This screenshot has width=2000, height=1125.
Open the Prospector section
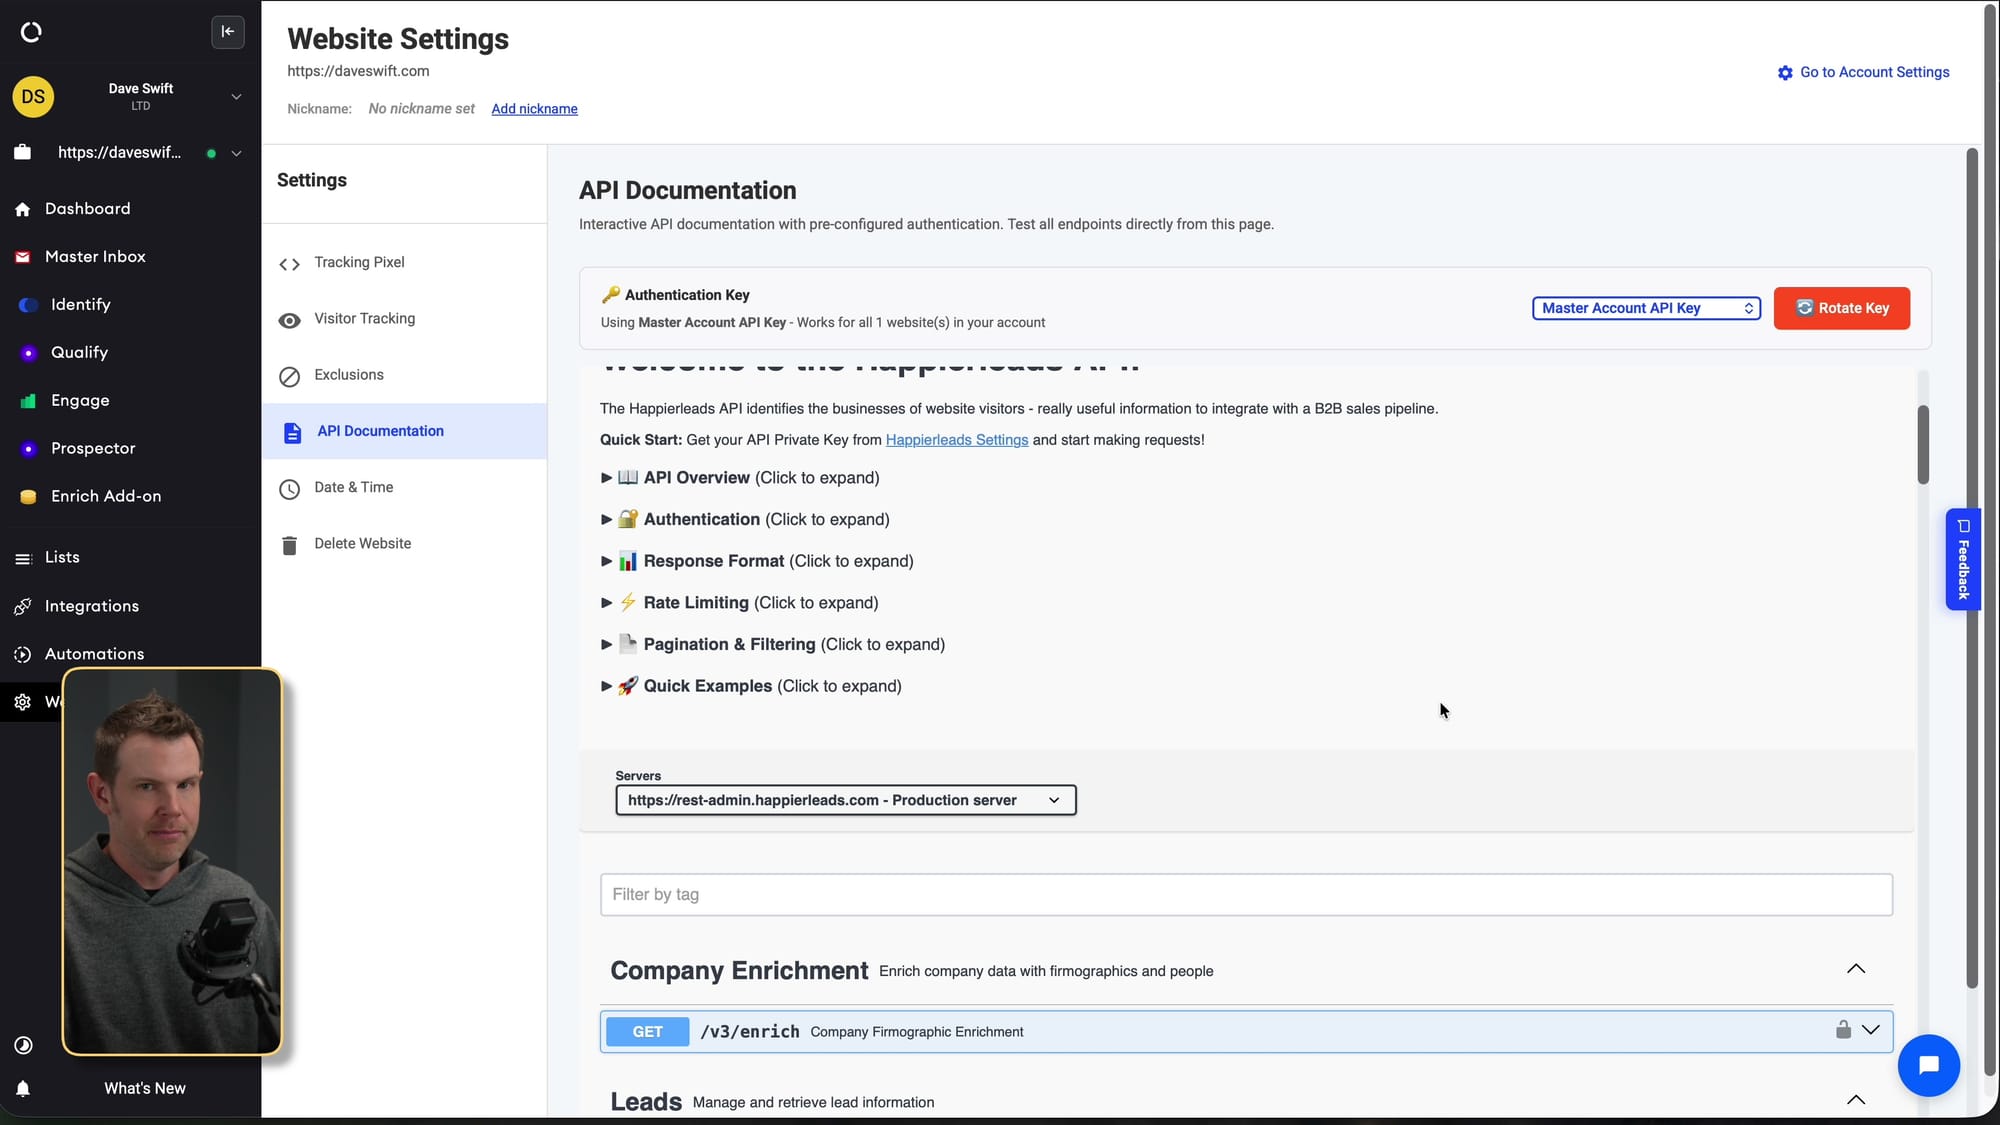point(93,449)
